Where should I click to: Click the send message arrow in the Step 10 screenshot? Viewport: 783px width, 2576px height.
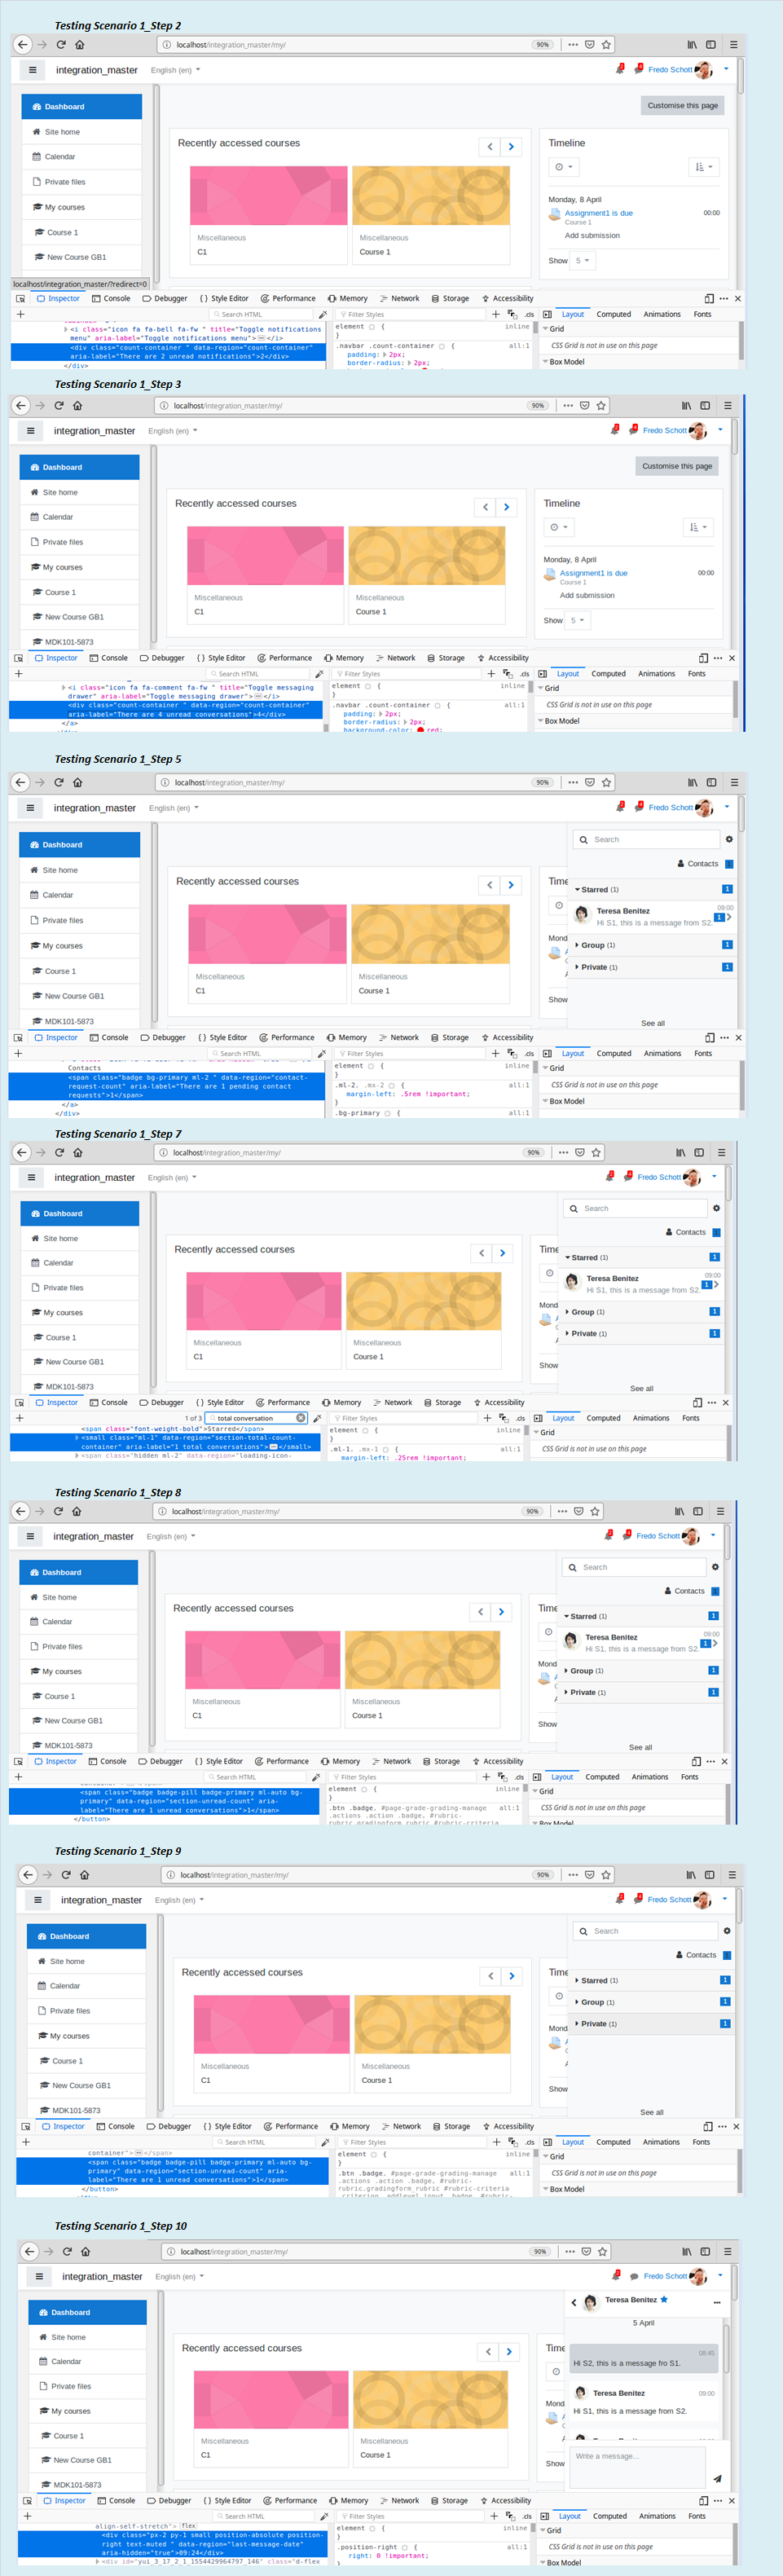tap(717, 2478)
